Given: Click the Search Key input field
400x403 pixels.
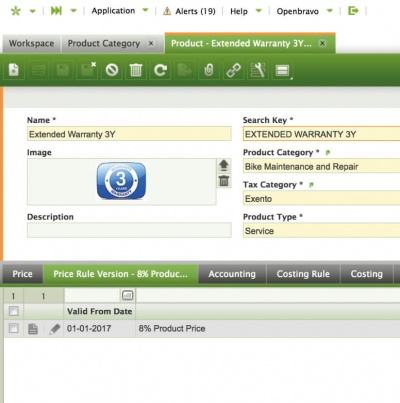Looking at the screenshot, I should [x=321, y=134].
